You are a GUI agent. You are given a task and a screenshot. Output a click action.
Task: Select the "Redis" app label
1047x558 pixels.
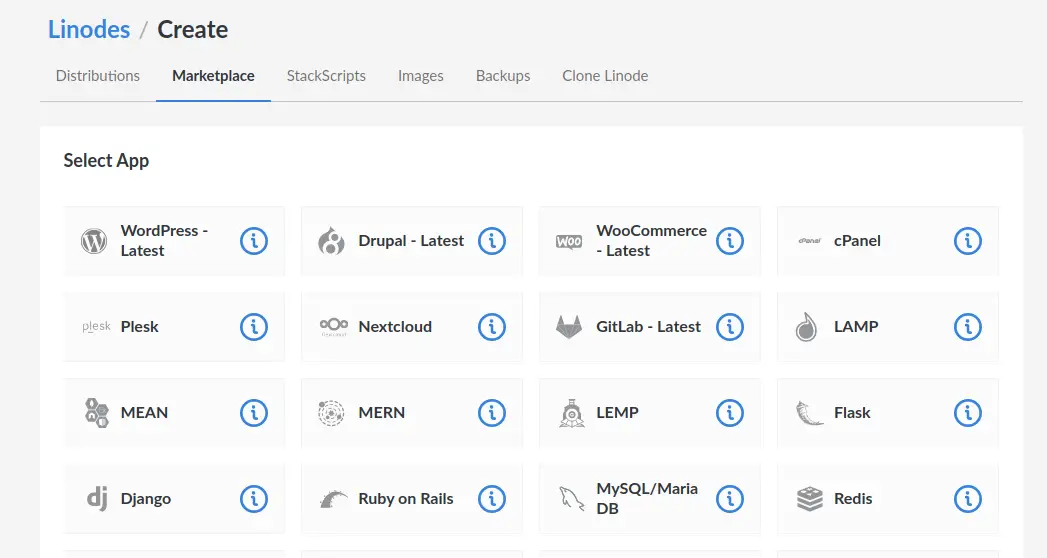853,499
